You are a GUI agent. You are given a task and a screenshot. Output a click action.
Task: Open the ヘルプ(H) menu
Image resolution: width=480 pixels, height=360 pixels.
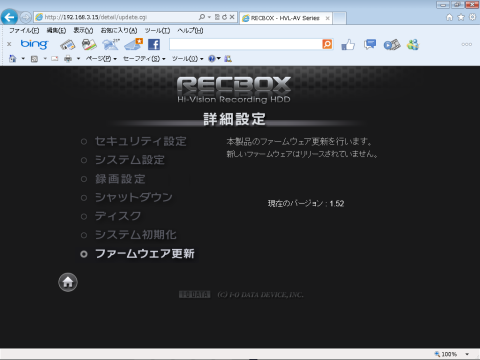(190, 31)
